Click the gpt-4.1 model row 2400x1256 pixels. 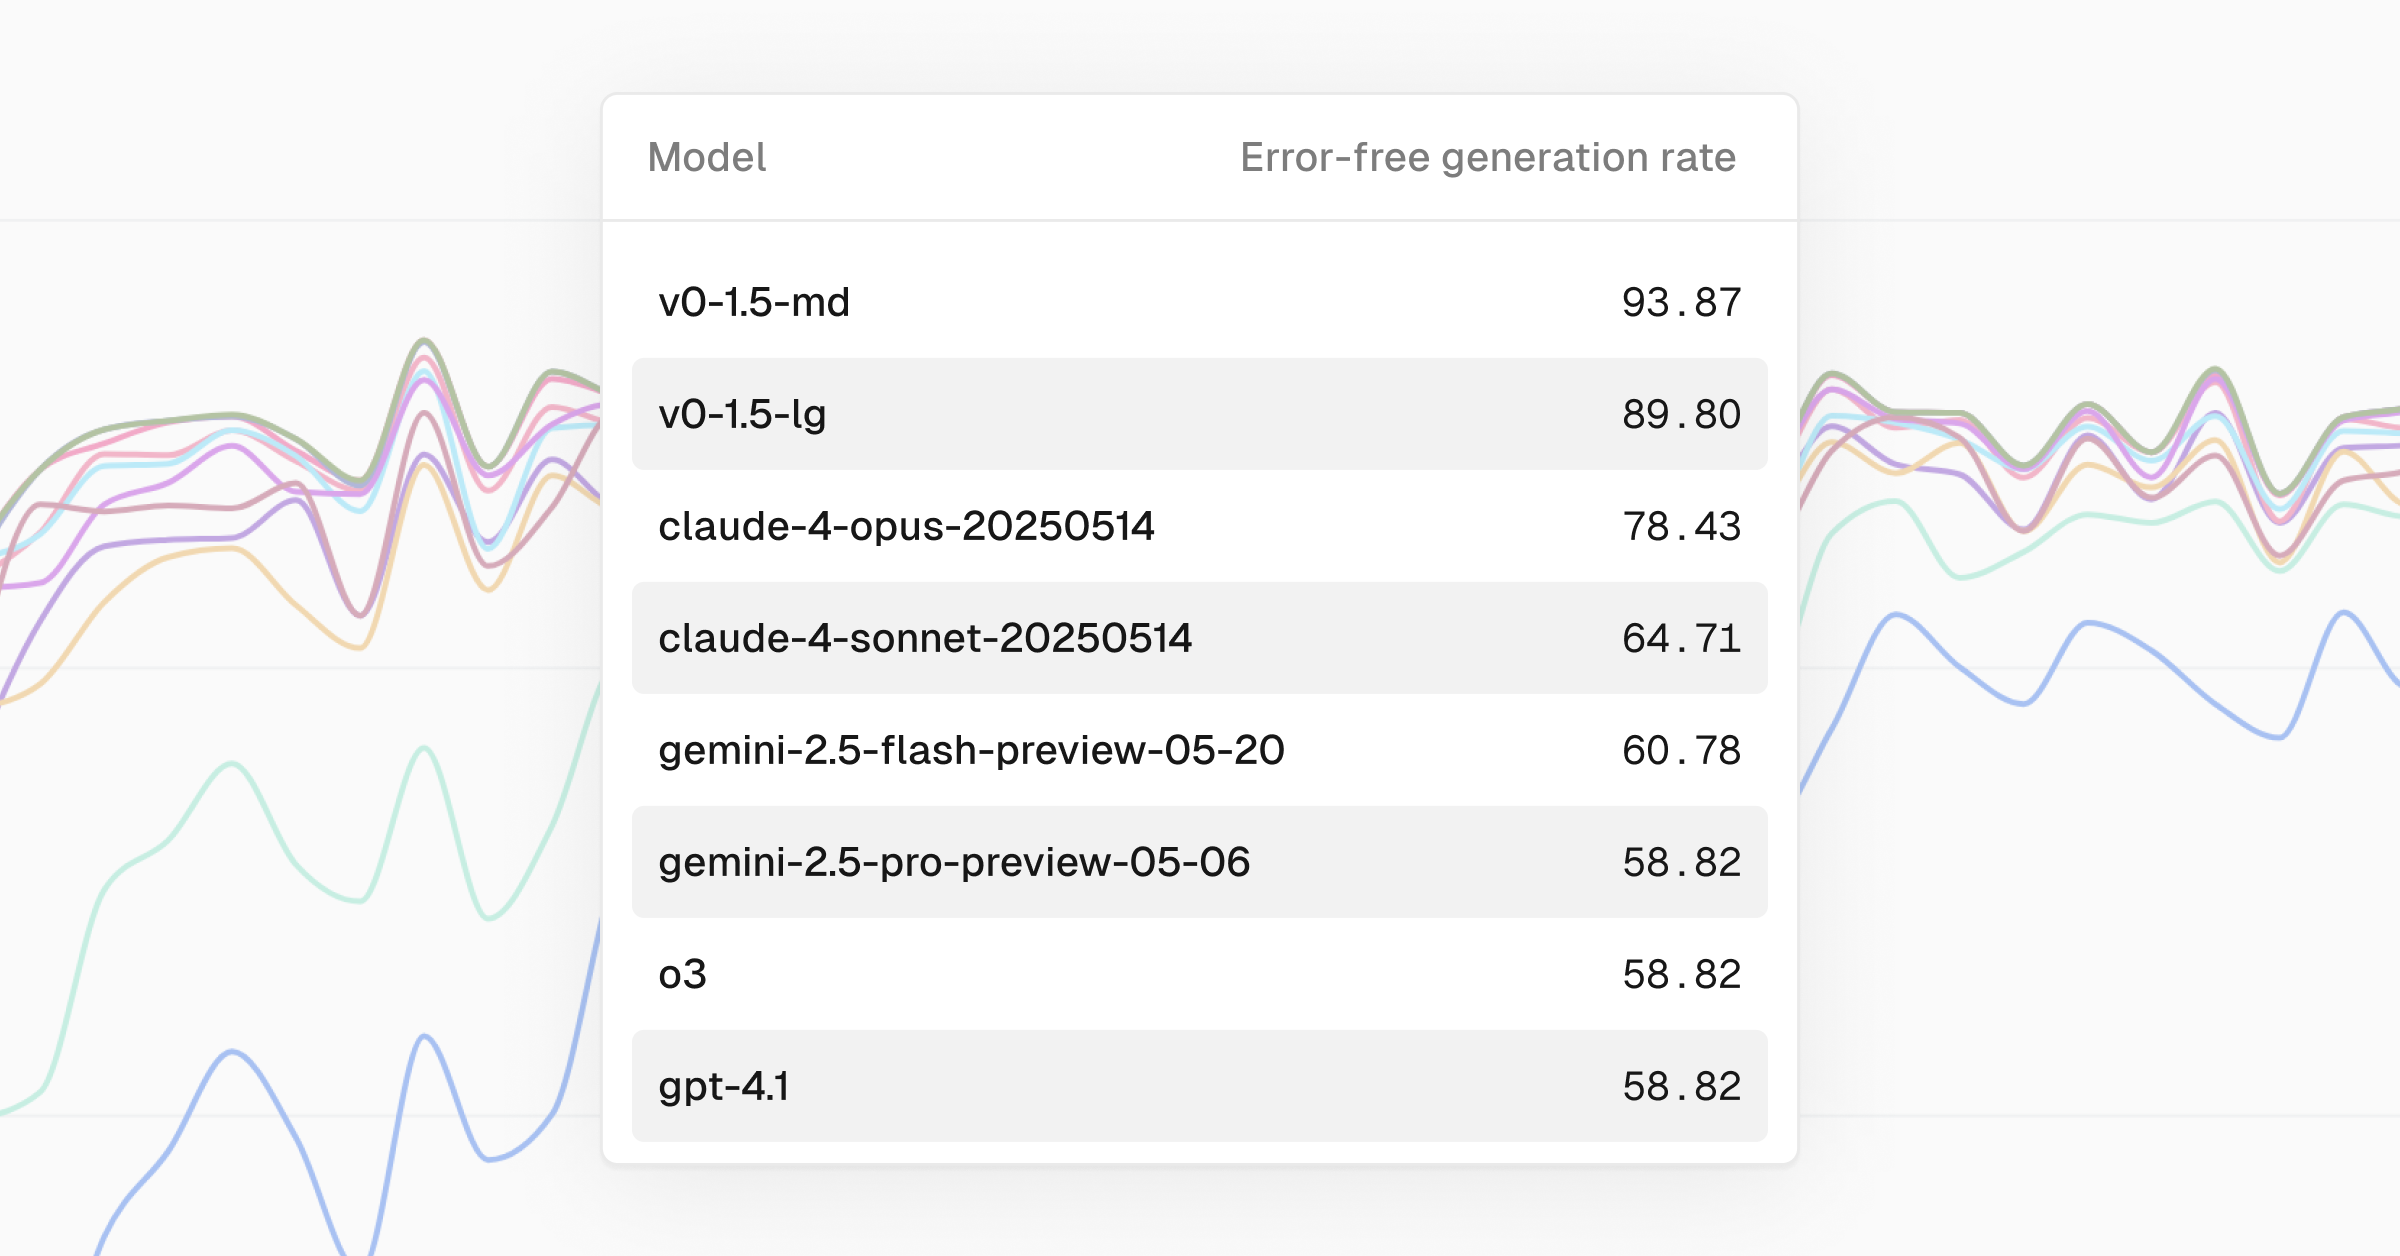click(x=1199, y=1086)
